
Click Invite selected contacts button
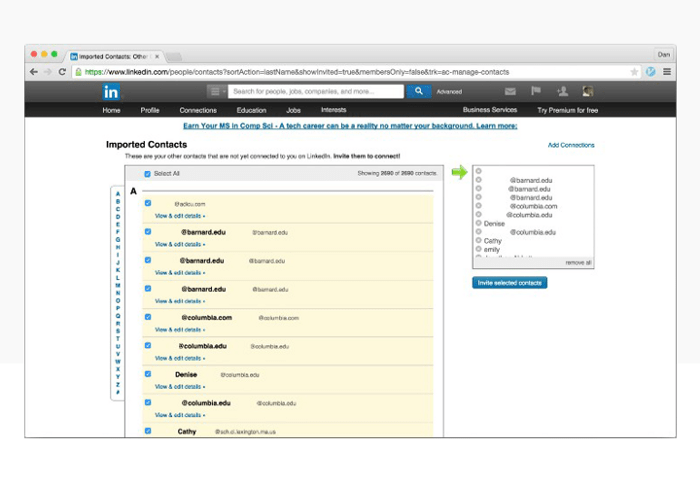point(509,283)
